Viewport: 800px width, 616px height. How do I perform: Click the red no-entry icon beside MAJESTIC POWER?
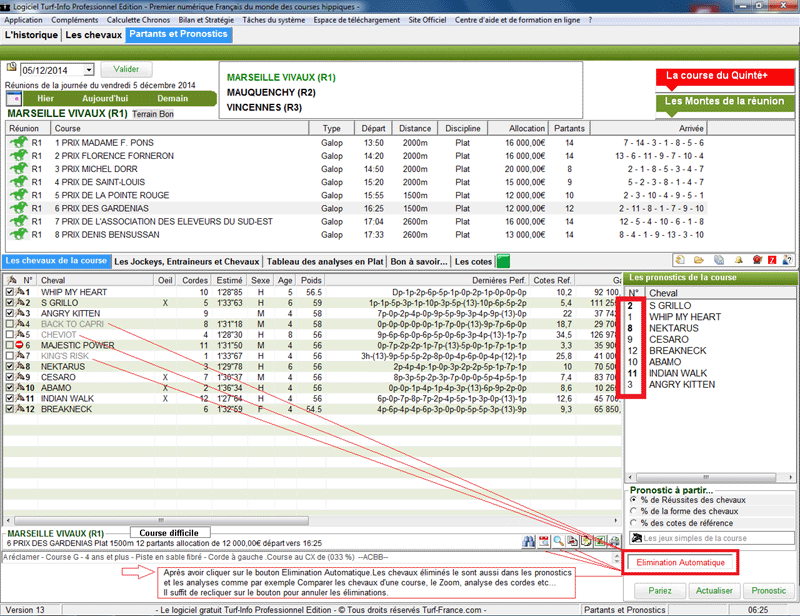19,345
